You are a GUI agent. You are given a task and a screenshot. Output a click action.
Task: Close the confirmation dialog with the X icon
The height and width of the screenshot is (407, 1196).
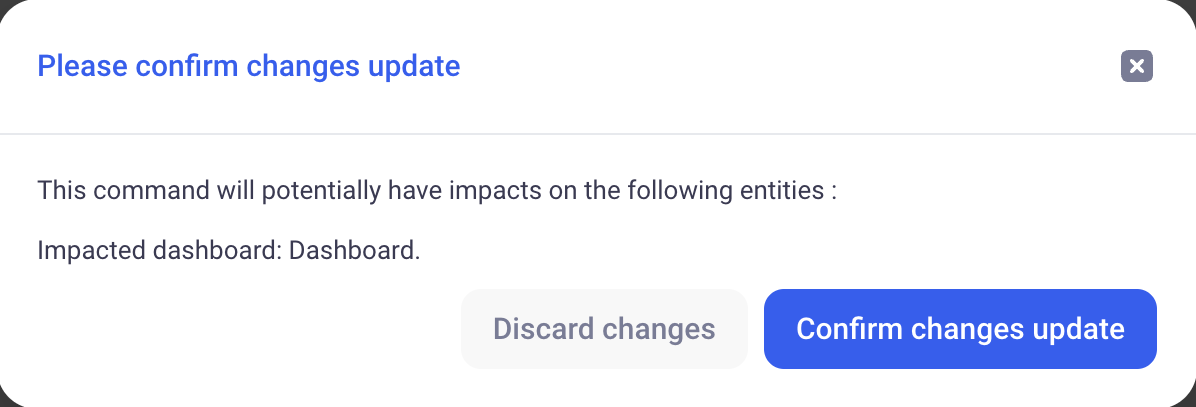tap(1137, 67)
